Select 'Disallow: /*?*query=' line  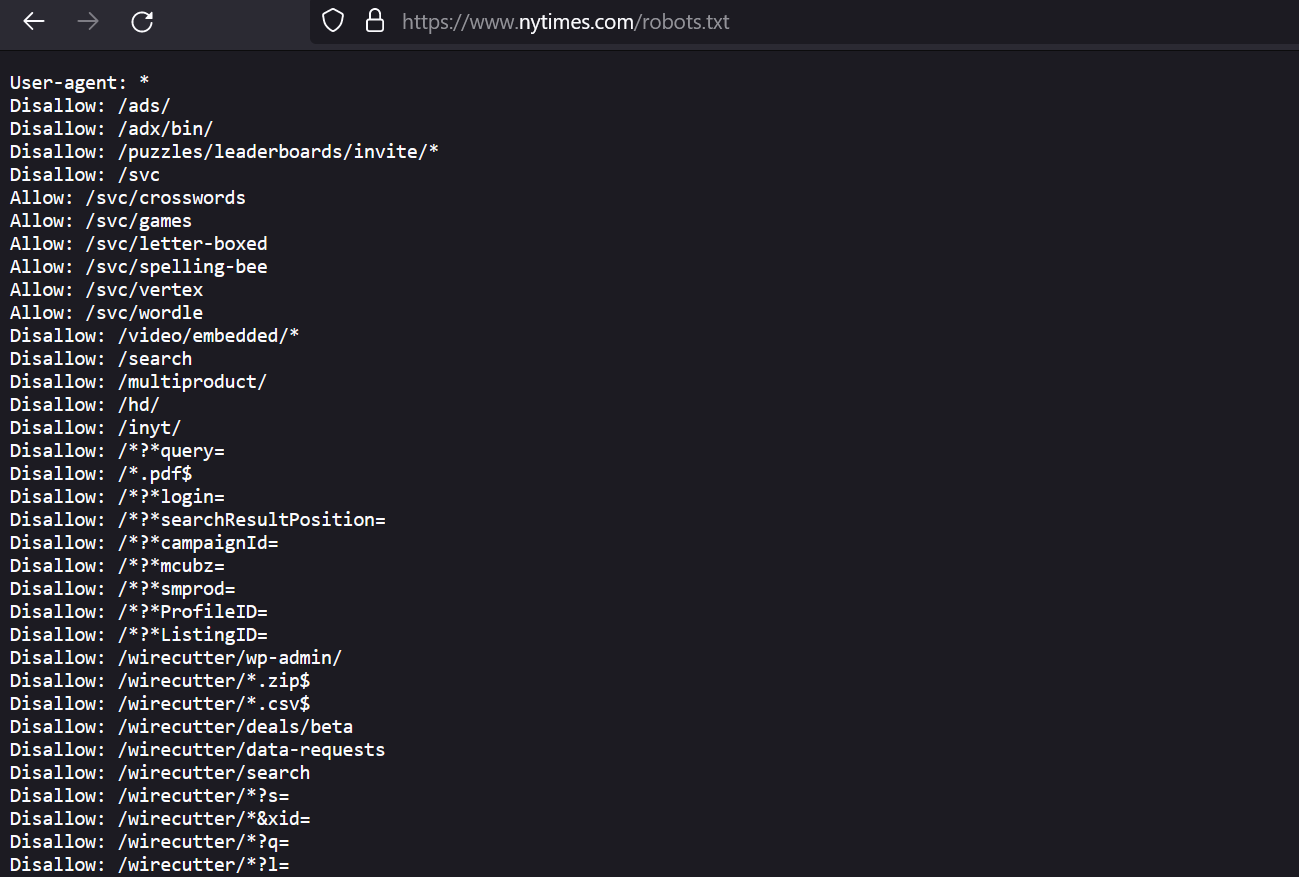pos(117,450)
